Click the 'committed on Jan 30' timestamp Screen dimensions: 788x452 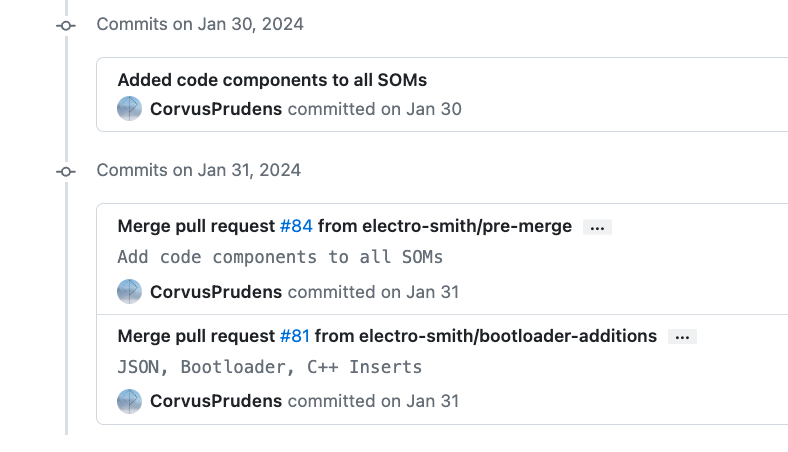coord(374,109)
